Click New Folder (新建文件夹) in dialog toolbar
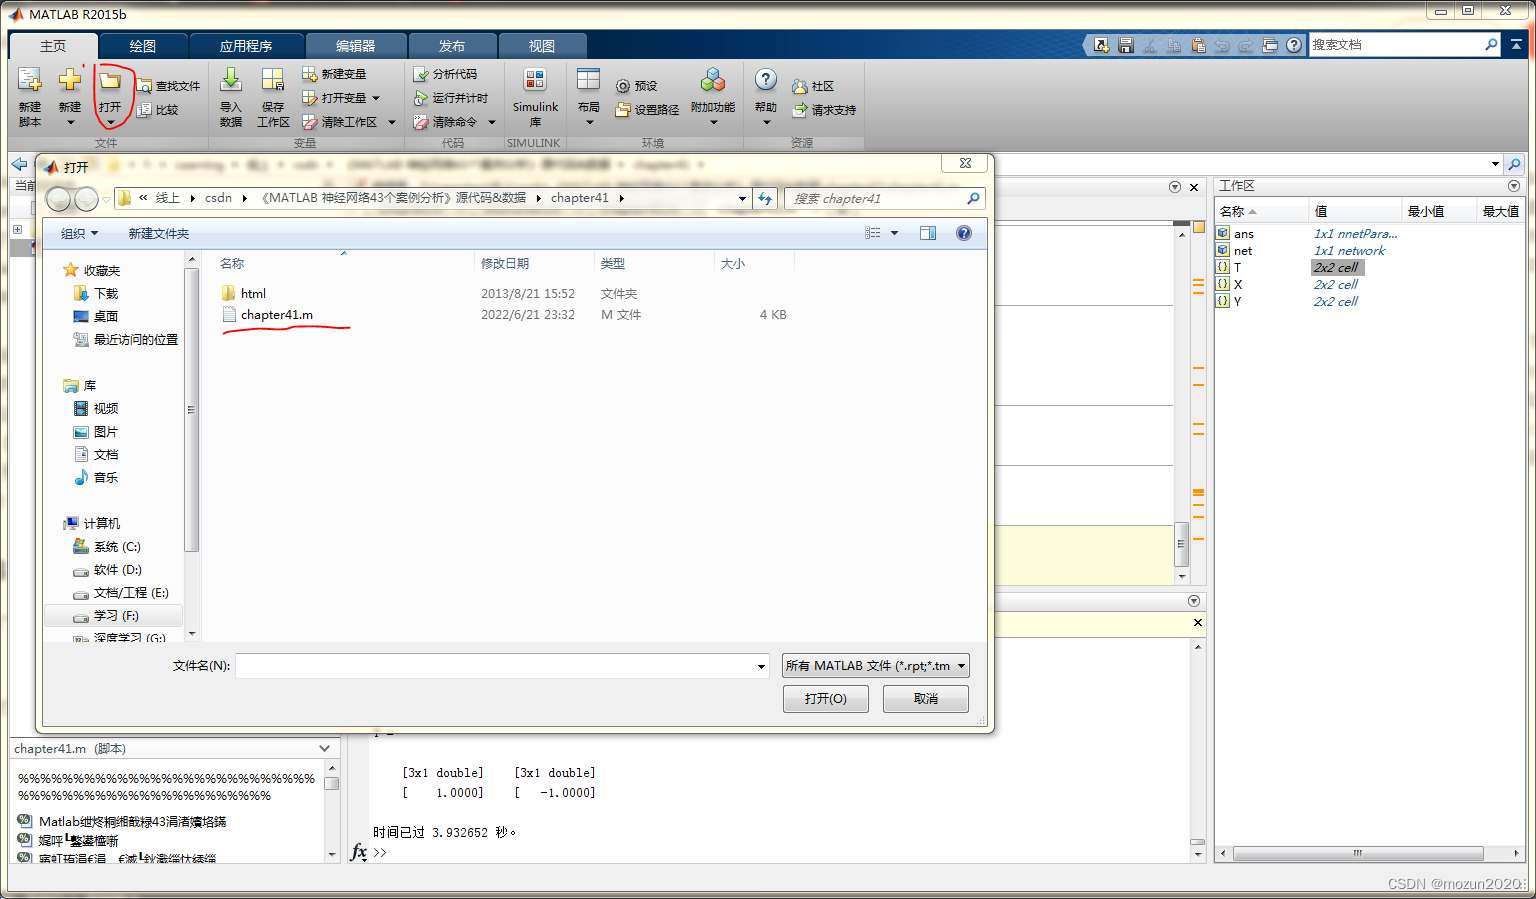1536x899 pixels. click(x=159, y=233)
